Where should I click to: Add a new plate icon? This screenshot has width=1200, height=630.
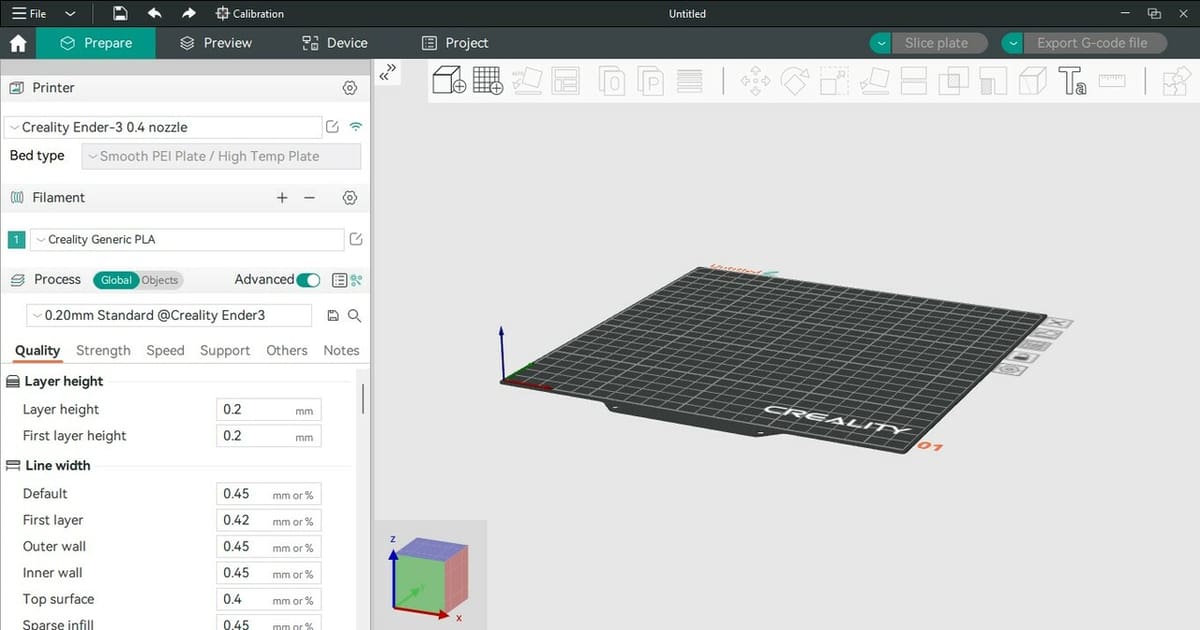pos(488,80)
